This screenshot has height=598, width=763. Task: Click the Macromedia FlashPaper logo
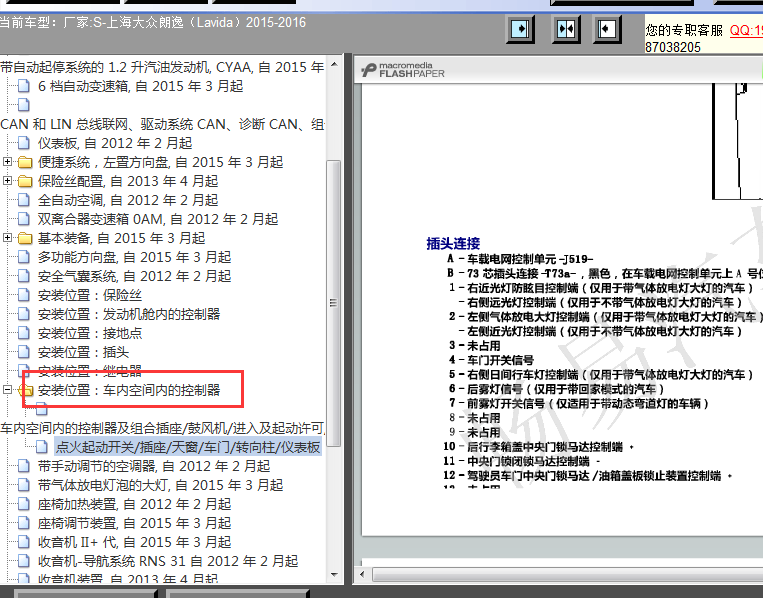click(x=403, y=70)
